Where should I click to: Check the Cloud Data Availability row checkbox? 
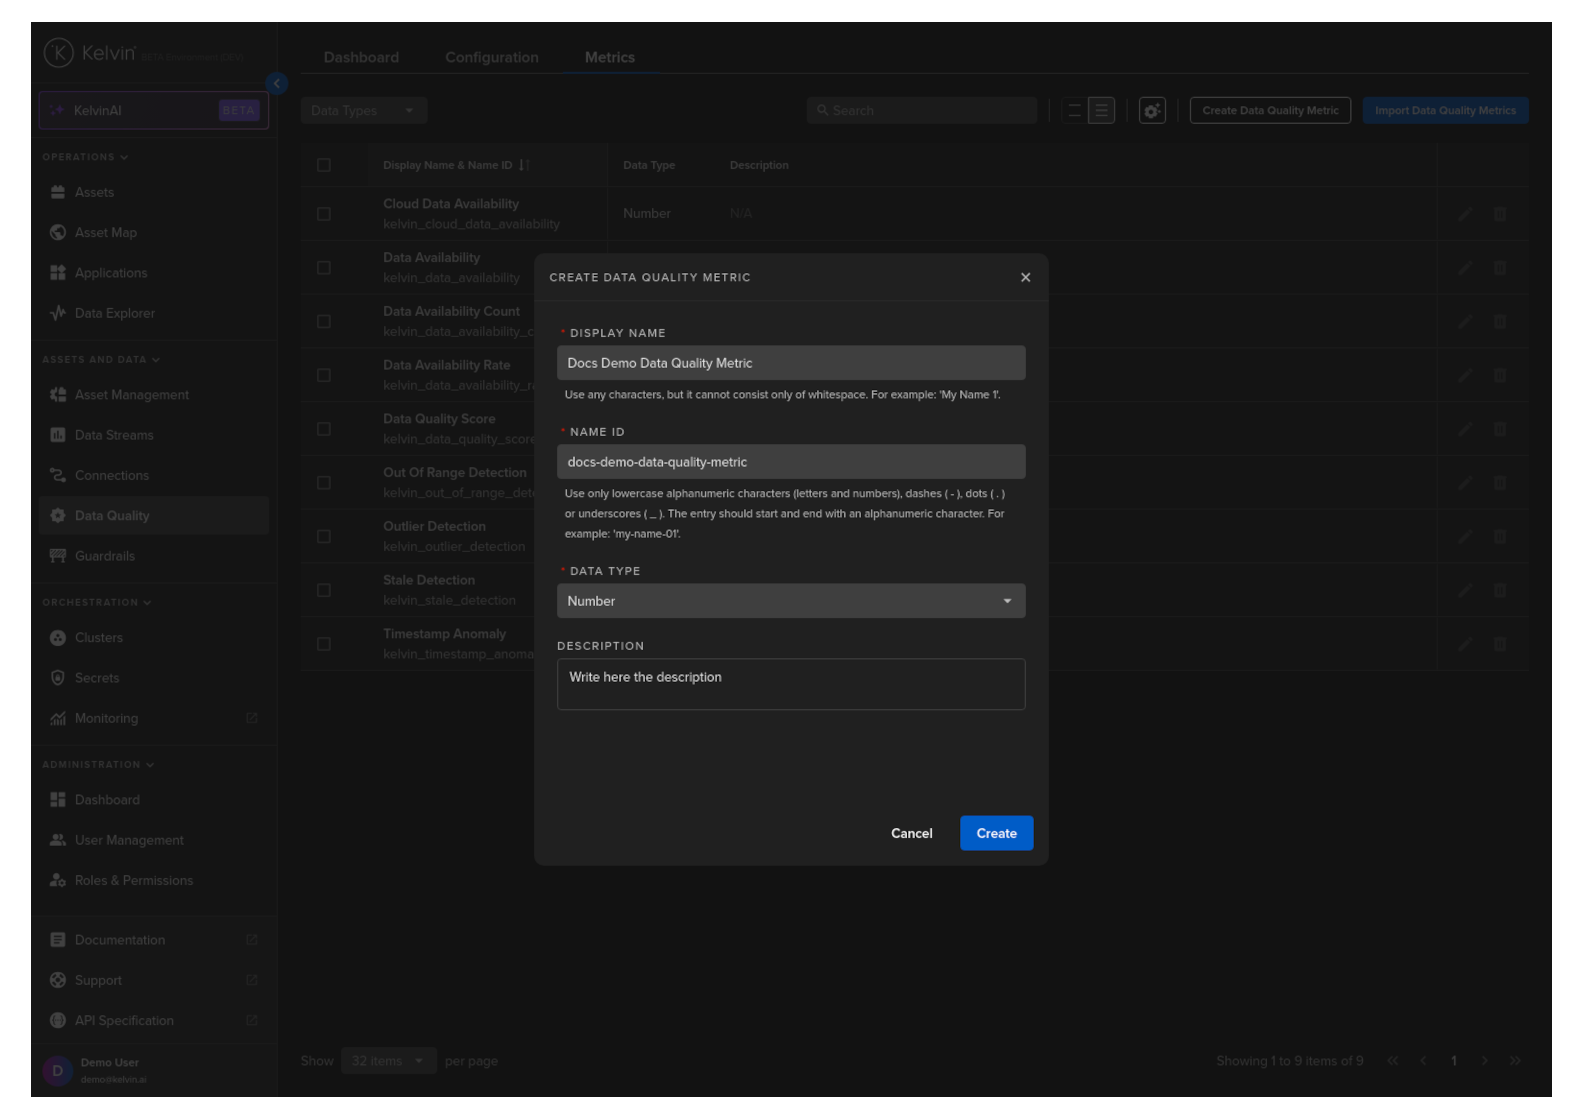click(324, 214)
